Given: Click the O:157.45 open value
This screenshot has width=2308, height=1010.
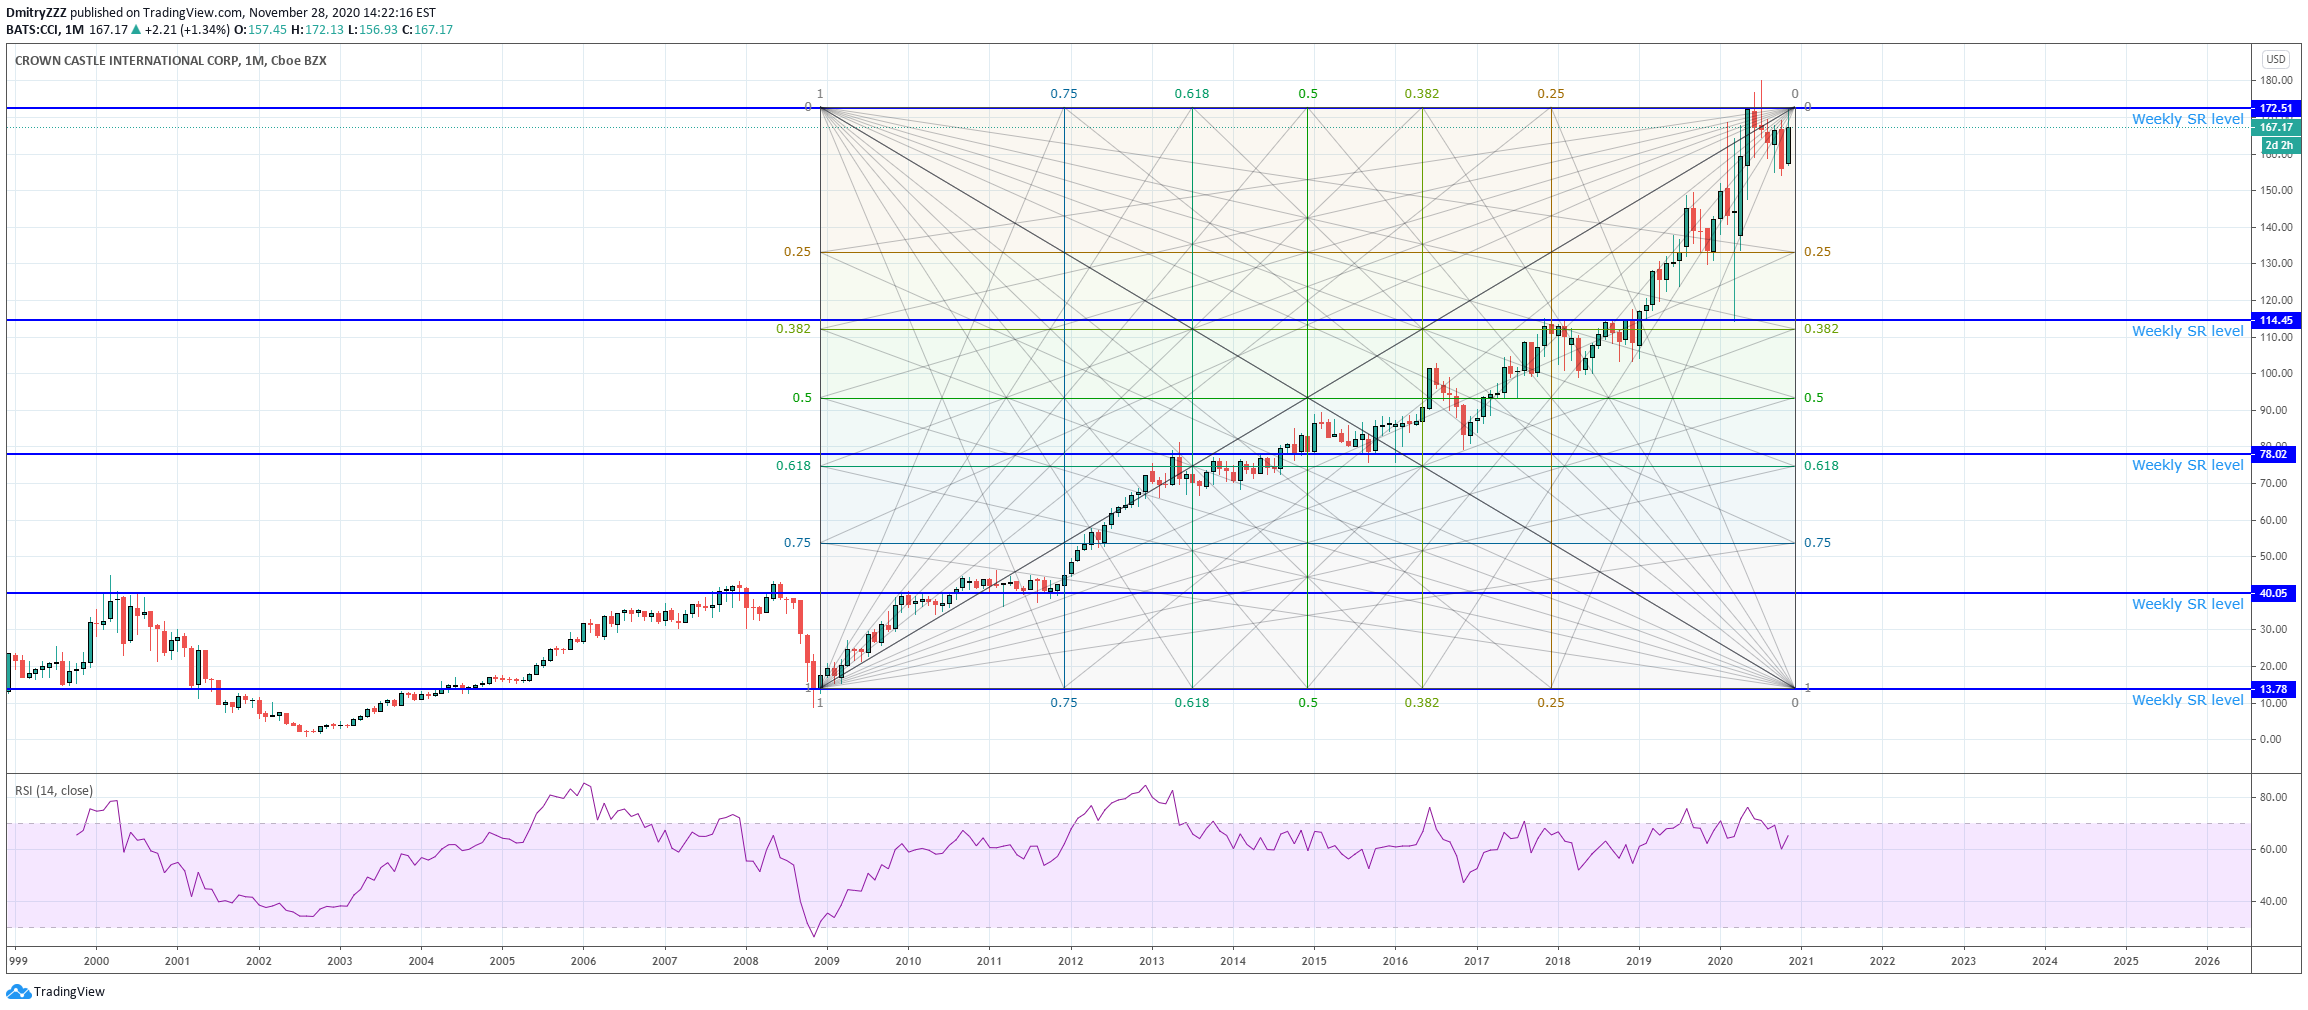Looking at the screenshot, I should point(260,29).
